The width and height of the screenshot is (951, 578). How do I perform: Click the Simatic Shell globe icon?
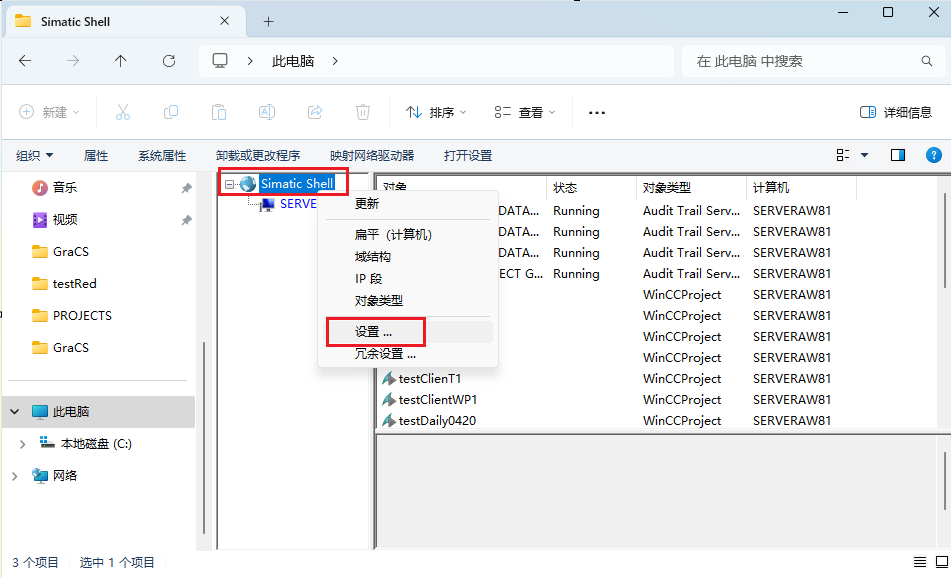pyautogui.click(x=247, y=184)
